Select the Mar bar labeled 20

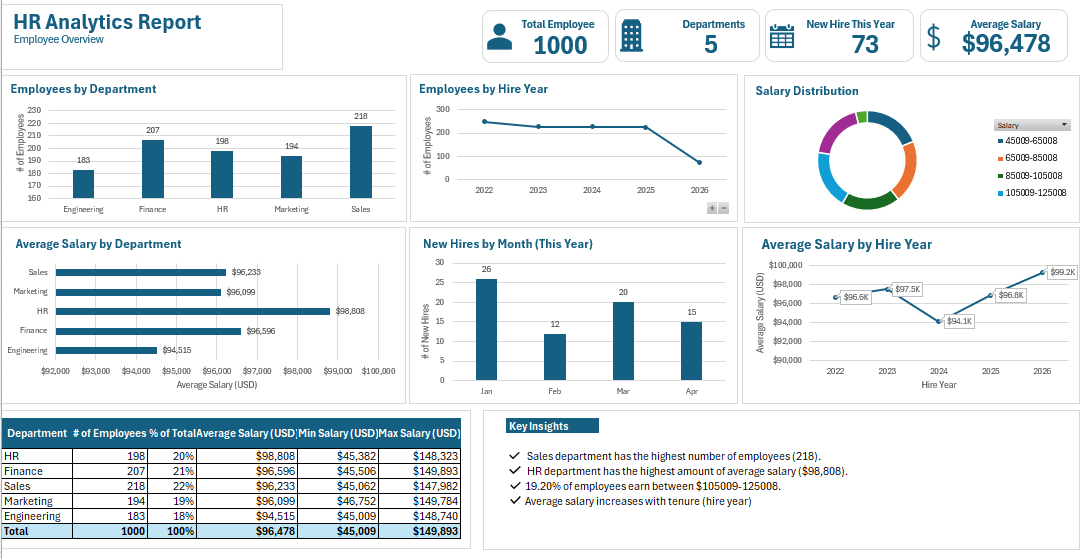[x=623, y=341]
